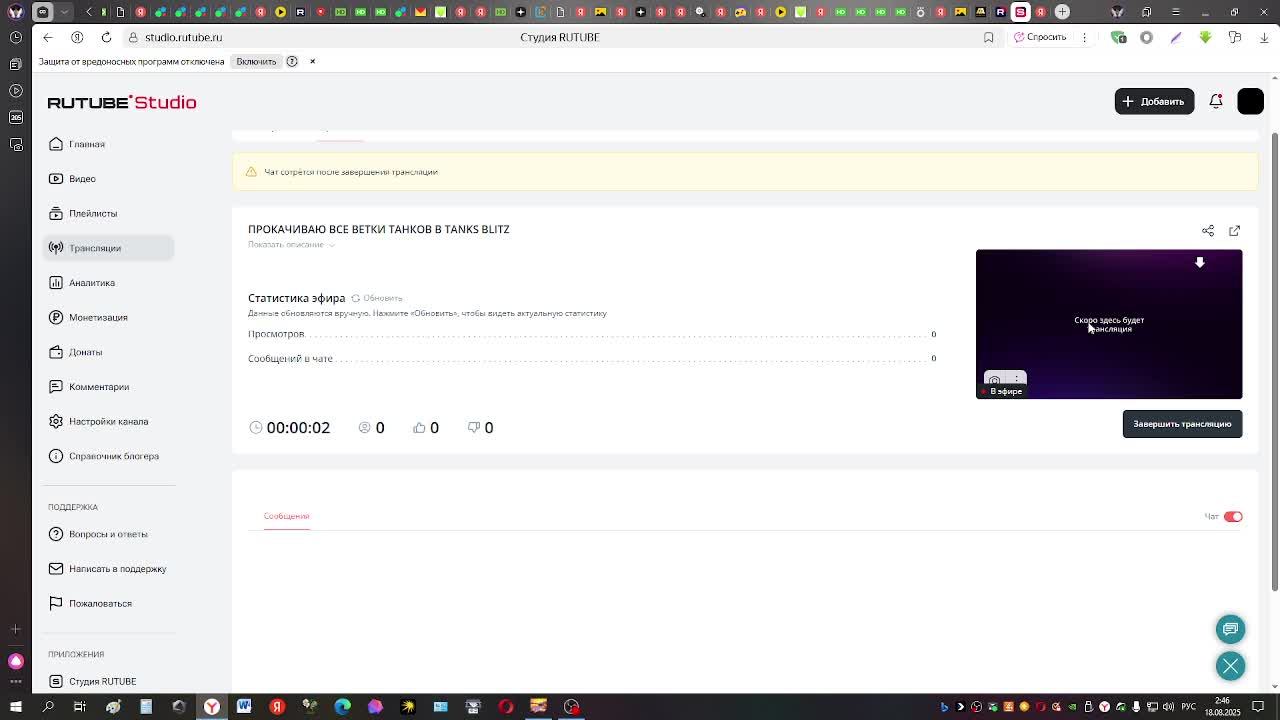Bookmark this page with bookmark icon
Image resolution: width=1280 pixels, height=720 pixels.
988,37
